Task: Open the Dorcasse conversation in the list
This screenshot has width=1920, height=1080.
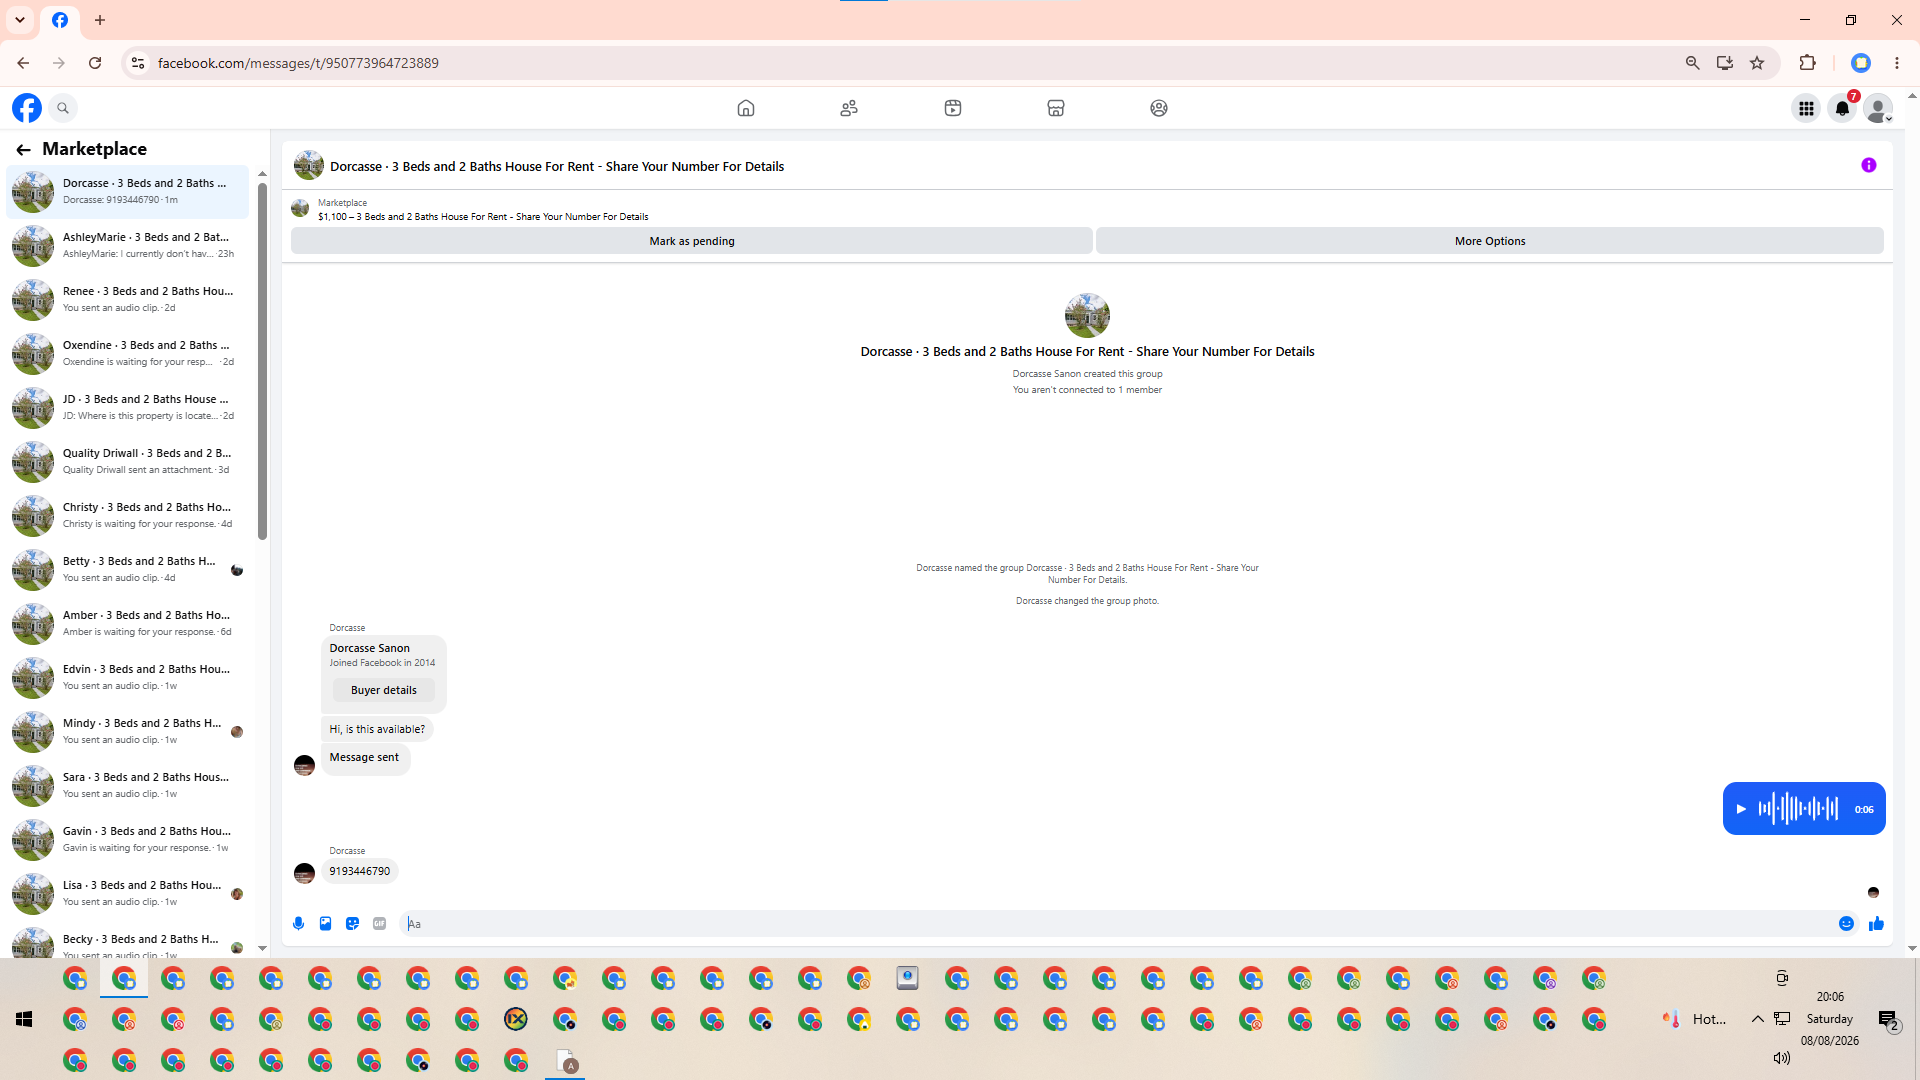Action: click(x=128, y=191)
